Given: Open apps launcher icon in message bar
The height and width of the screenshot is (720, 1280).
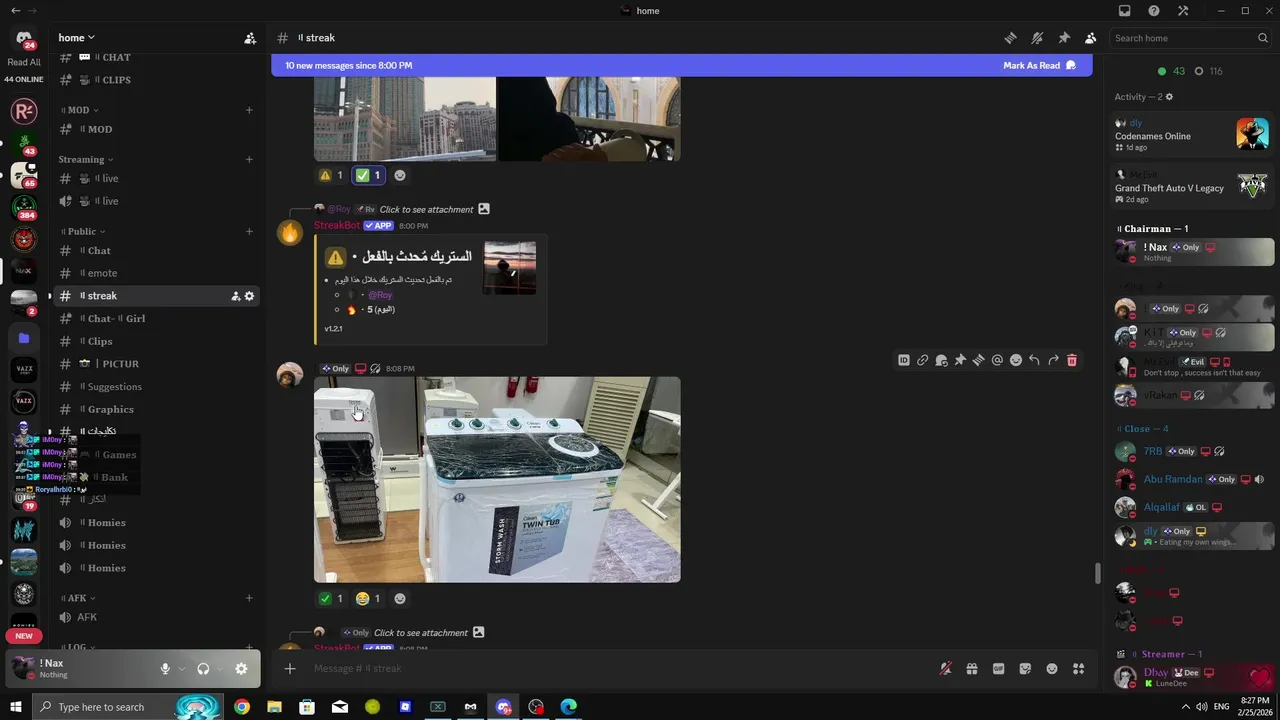Looking at the screenshot, I should [1079, 669].
